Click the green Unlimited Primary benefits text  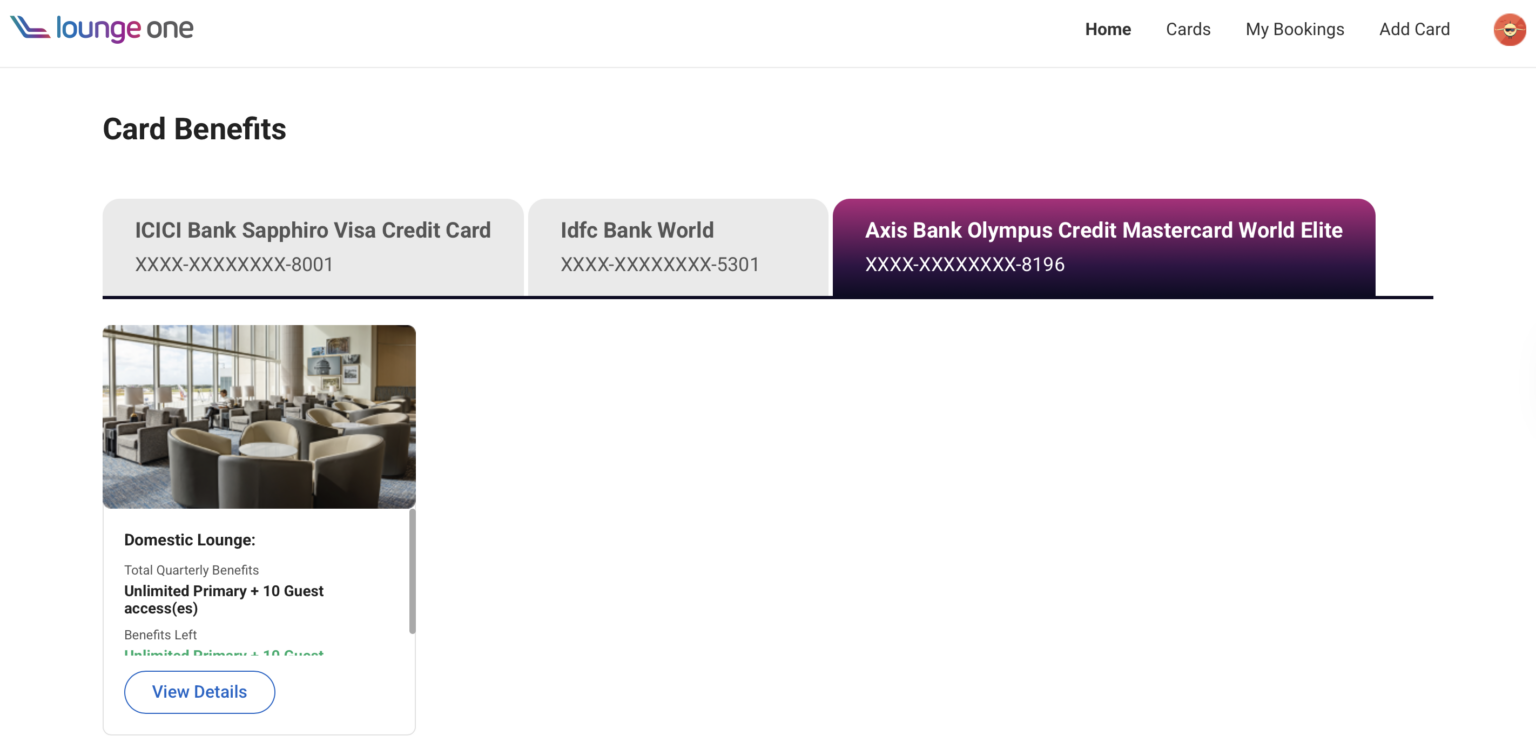224,655
